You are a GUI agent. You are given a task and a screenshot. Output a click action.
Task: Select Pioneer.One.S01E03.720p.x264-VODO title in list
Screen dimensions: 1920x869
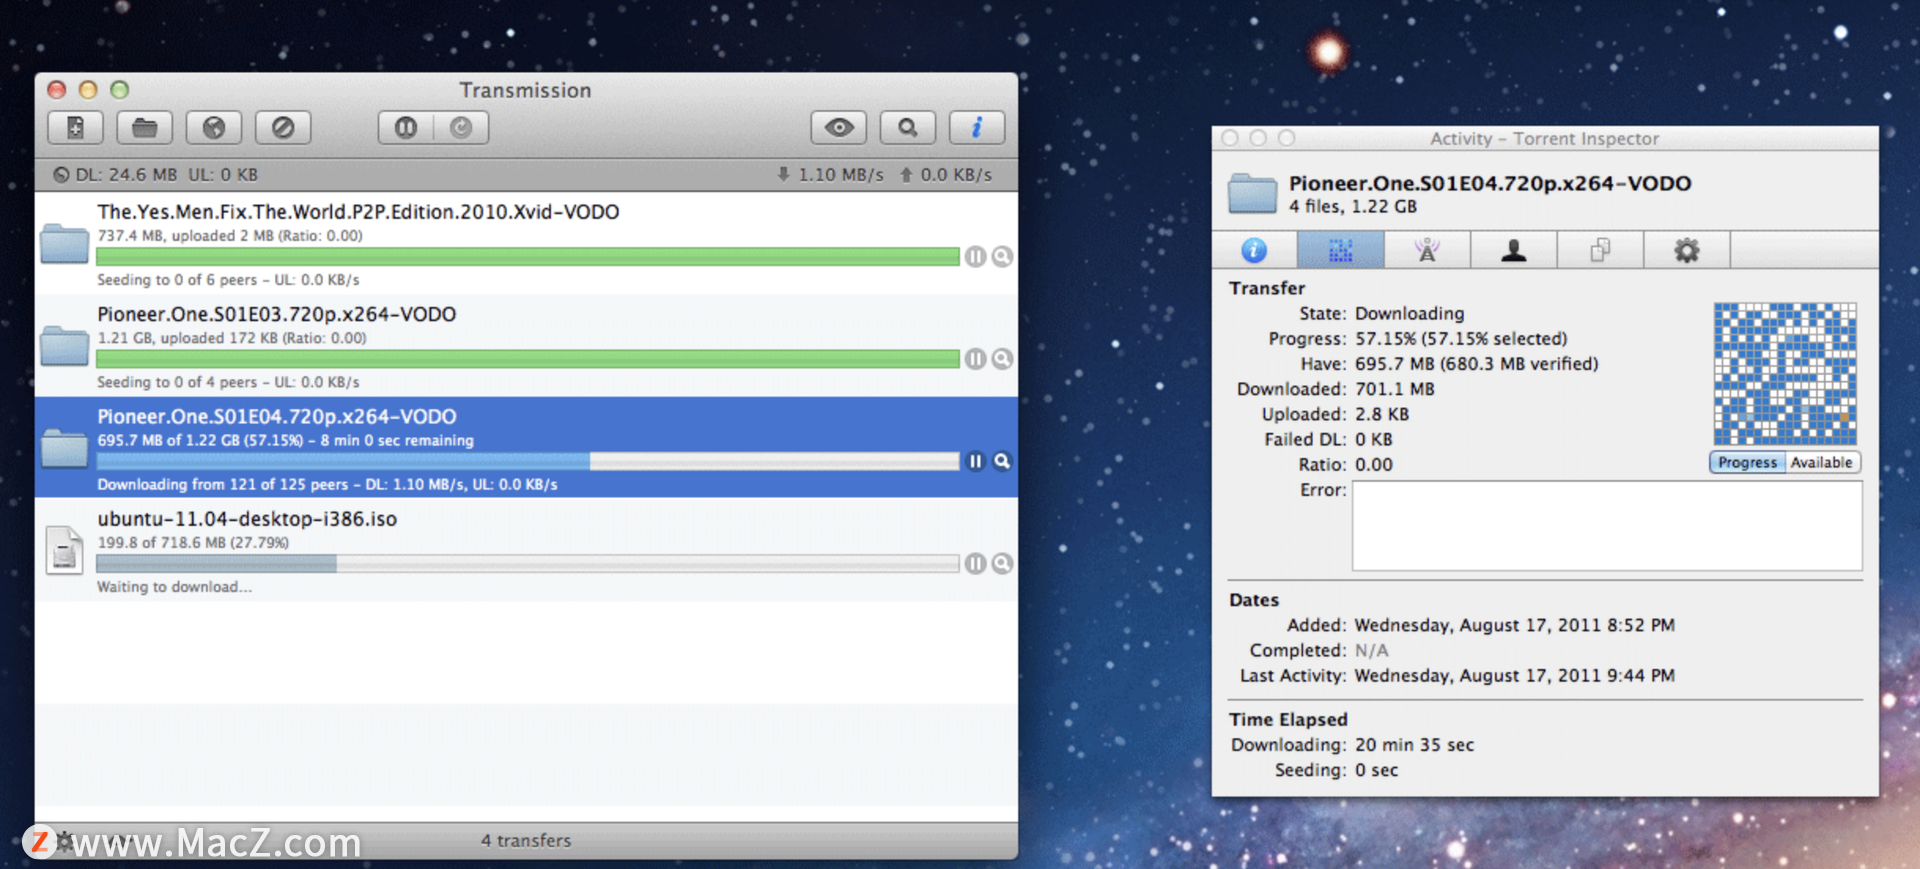(277, 314)
